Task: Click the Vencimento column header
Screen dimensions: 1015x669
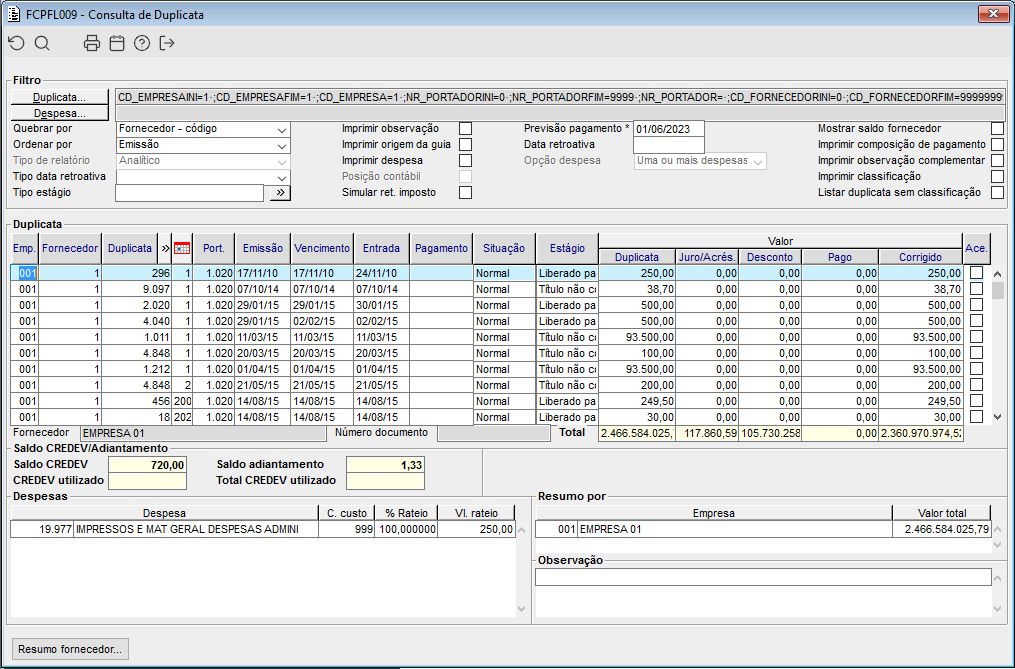Action: [322, 248]
